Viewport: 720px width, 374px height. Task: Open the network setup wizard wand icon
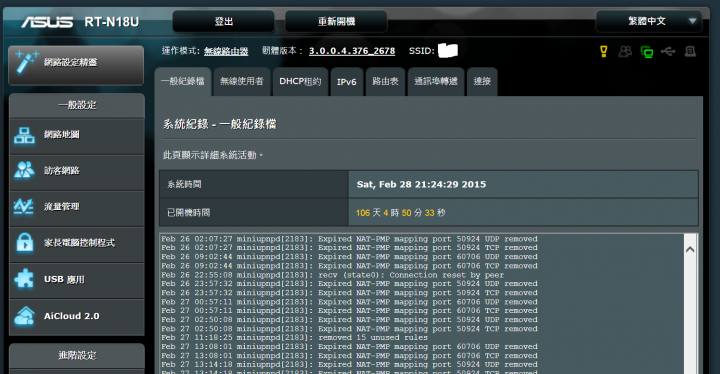click(26, 62)
